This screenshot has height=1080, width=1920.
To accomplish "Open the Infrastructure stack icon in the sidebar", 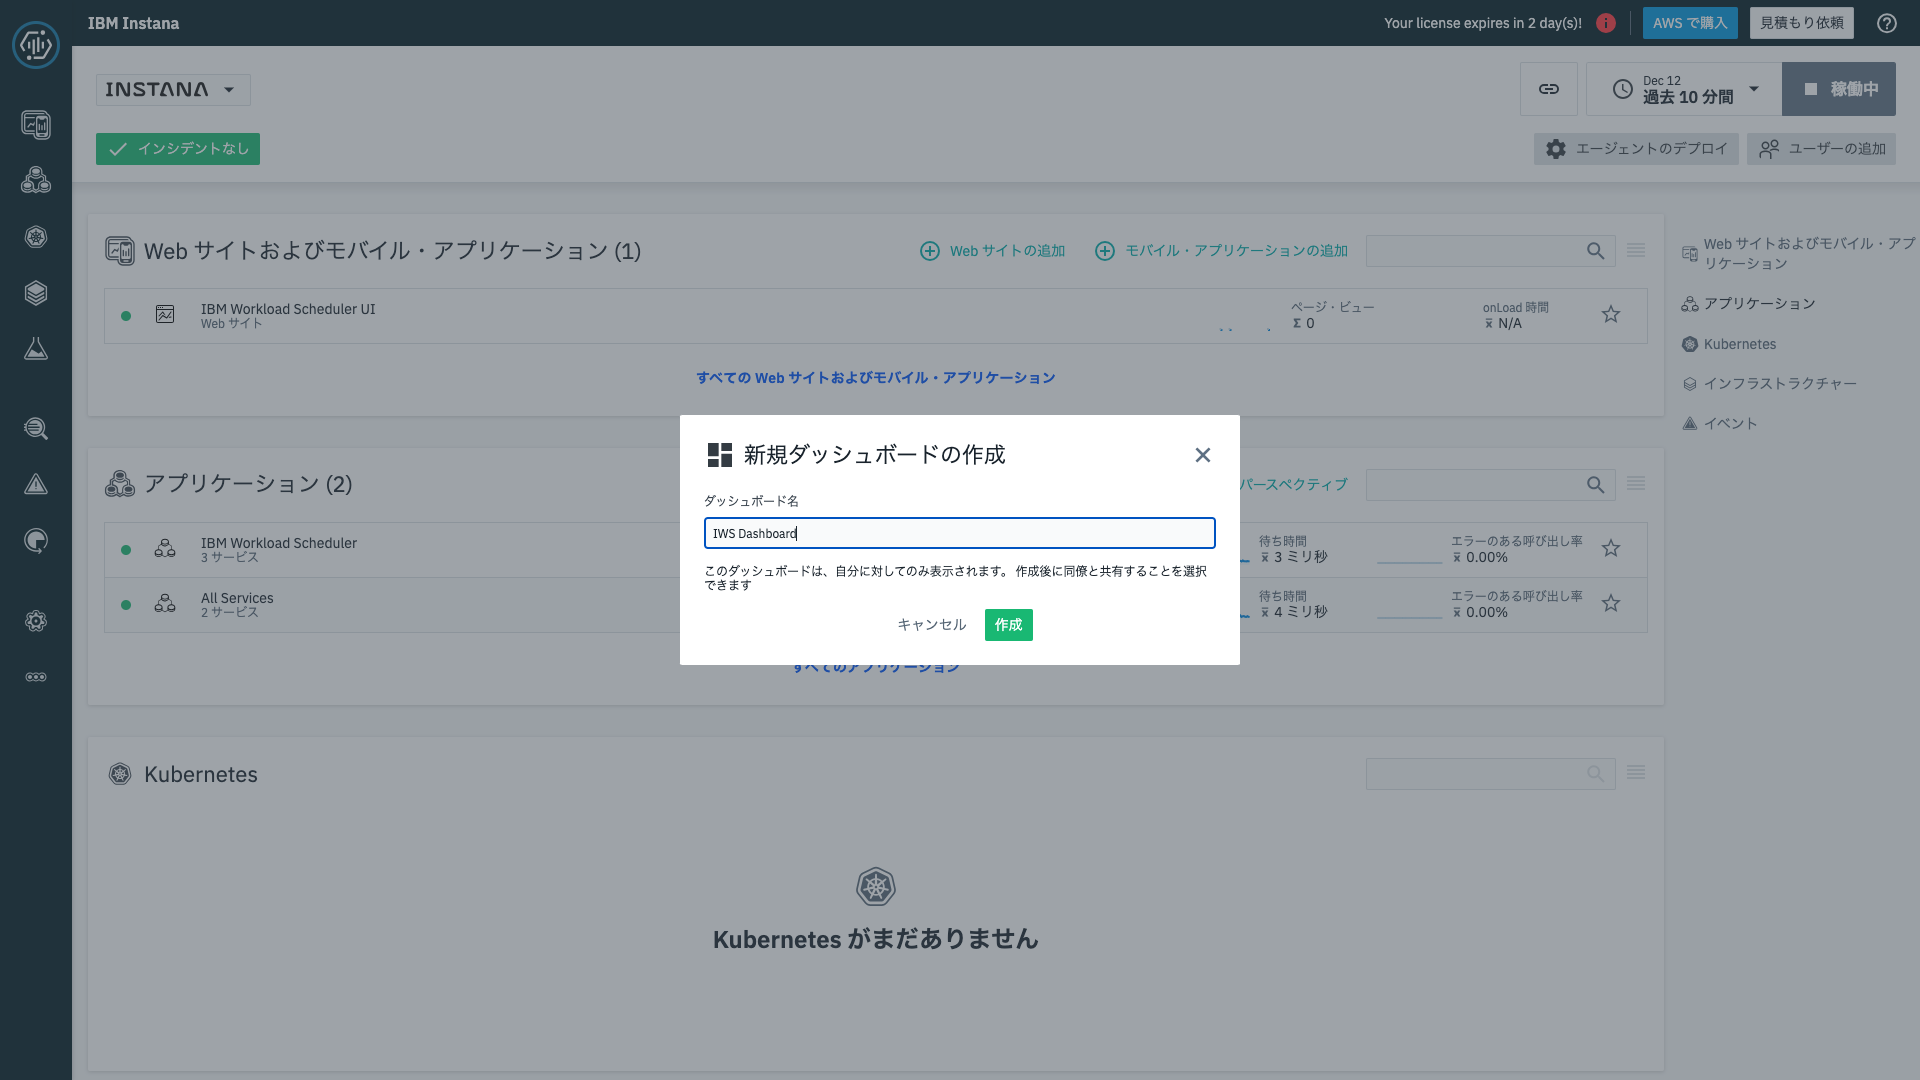I will coord(36,293).
